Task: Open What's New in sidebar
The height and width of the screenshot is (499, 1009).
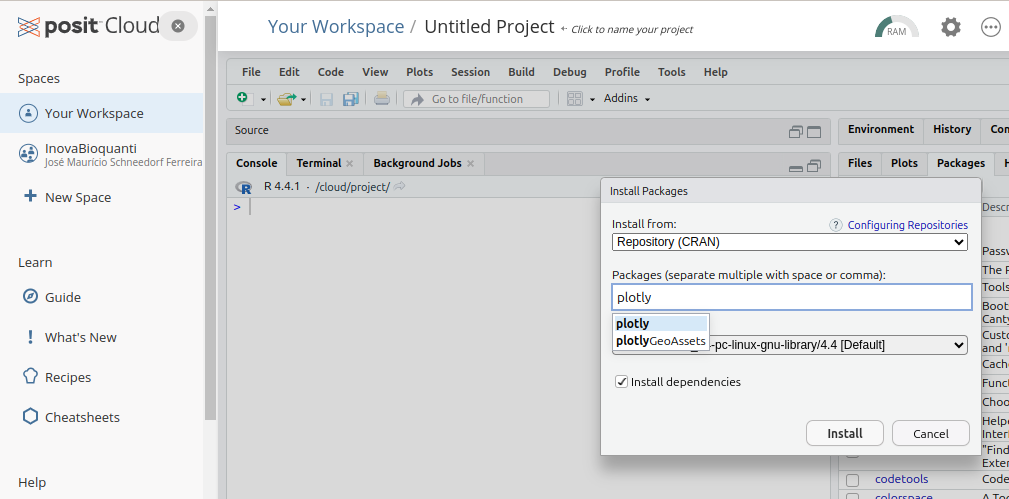Action: [69, 337]
